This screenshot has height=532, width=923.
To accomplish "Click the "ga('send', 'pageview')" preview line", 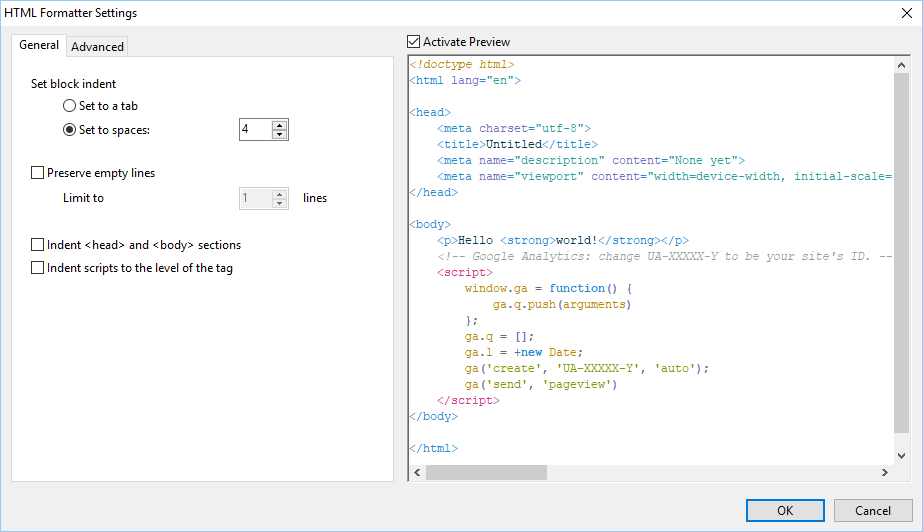I will [541, 384].
